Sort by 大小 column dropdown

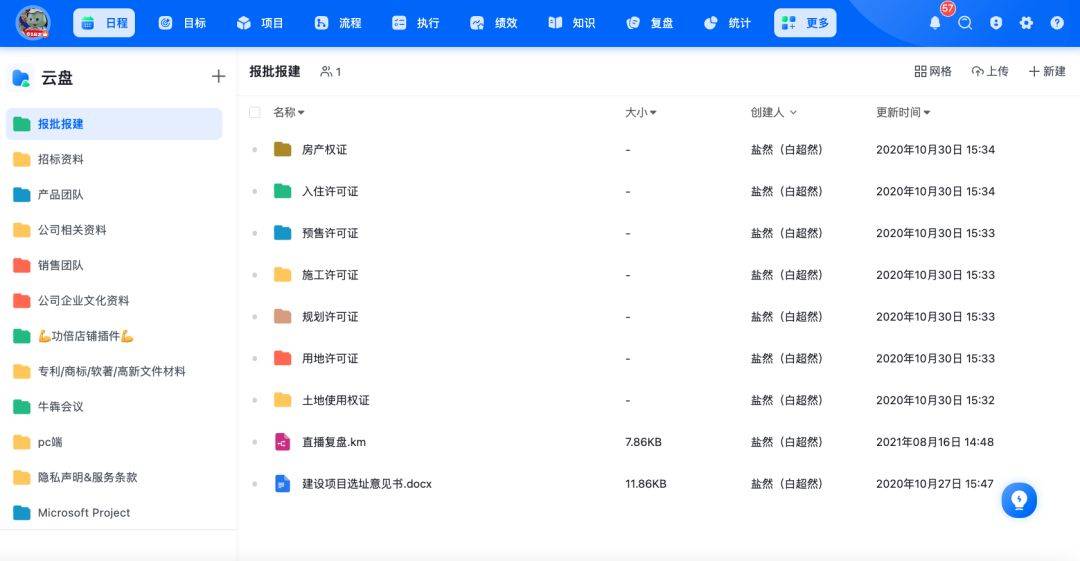[x=641, y=112]
